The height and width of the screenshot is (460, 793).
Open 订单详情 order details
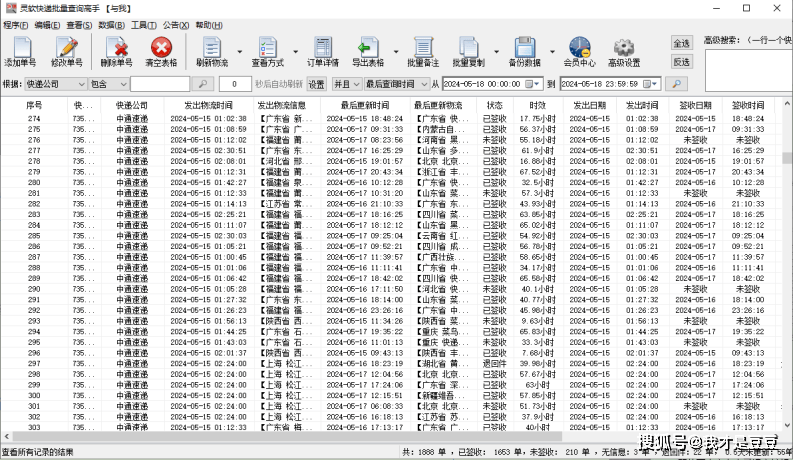click(322, 48)
